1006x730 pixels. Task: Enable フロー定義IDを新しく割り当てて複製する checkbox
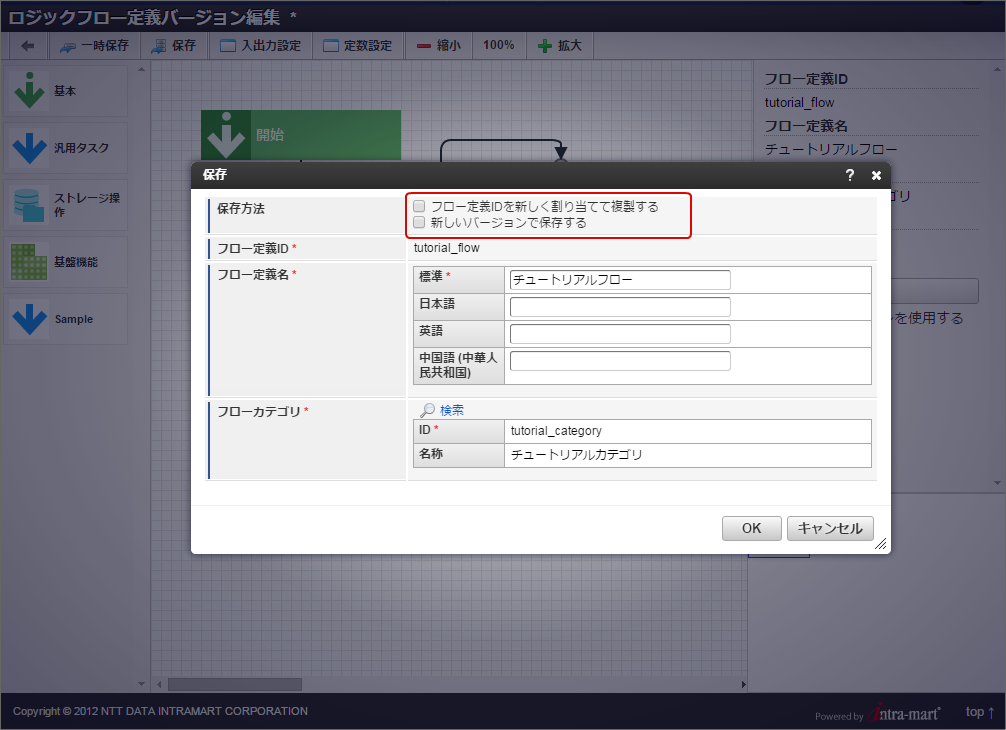(418, 206)
